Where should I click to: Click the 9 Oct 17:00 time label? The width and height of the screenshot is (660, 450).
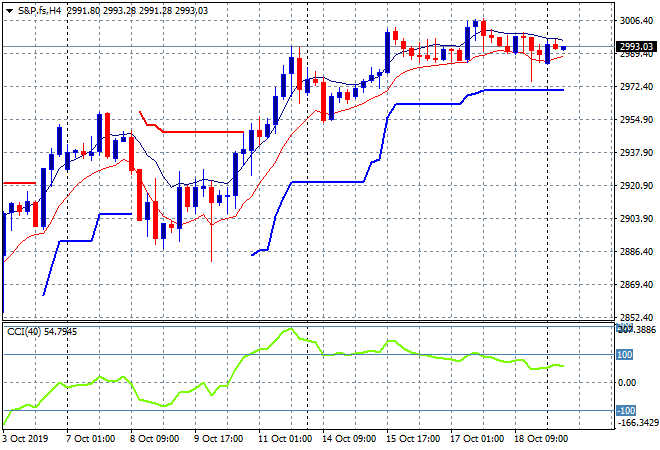(218, 439)
